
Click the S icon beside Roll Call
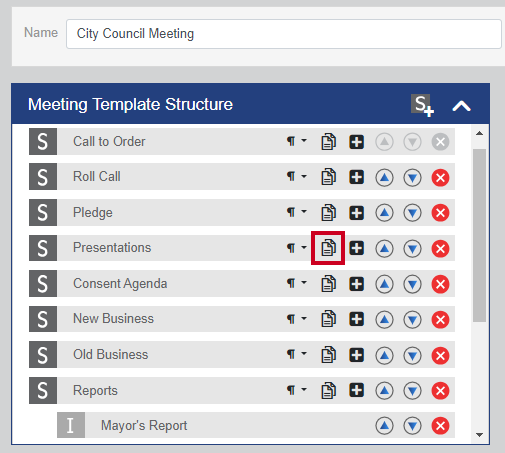[x=43, y=177]
